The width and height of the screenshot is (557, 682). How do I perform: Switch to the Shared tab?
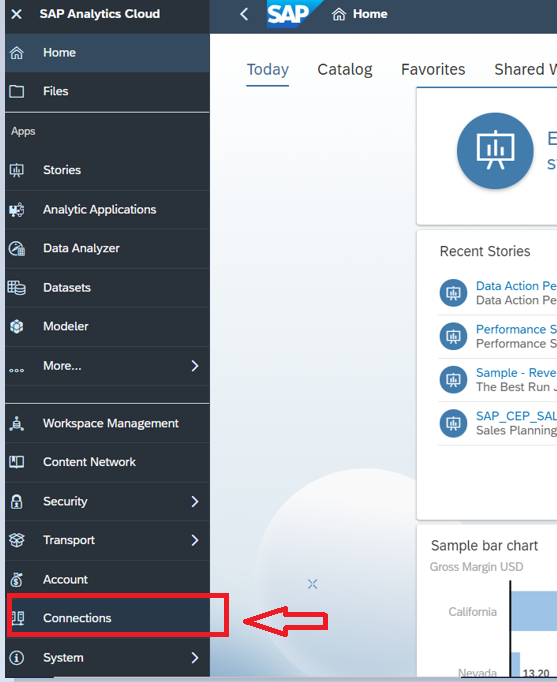[x=525, y=70]
